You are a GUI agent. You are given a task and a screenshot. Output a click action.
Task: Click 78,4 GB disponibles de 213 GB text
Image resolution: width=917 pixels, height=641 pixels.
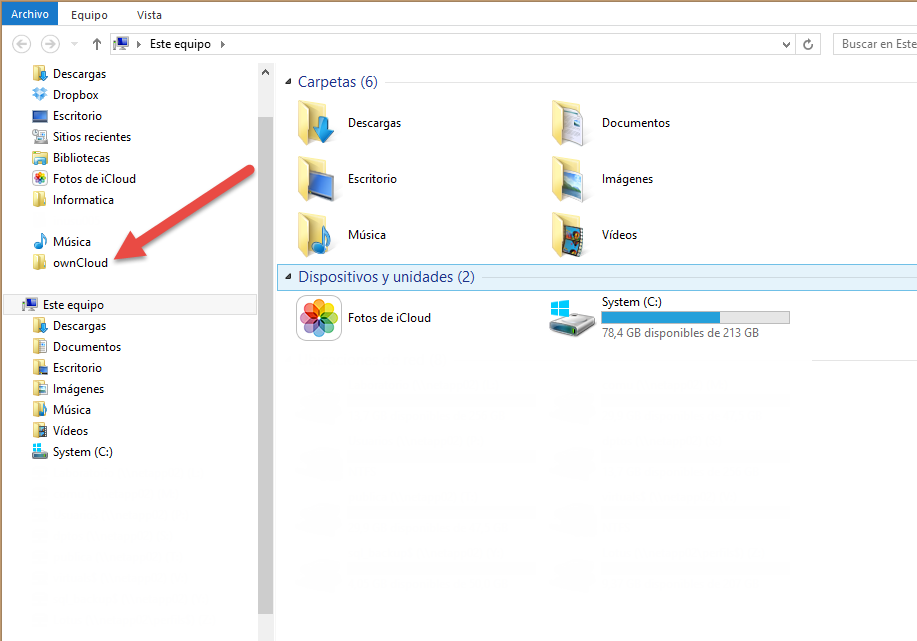pyautogui.click(x=680, y=333)
